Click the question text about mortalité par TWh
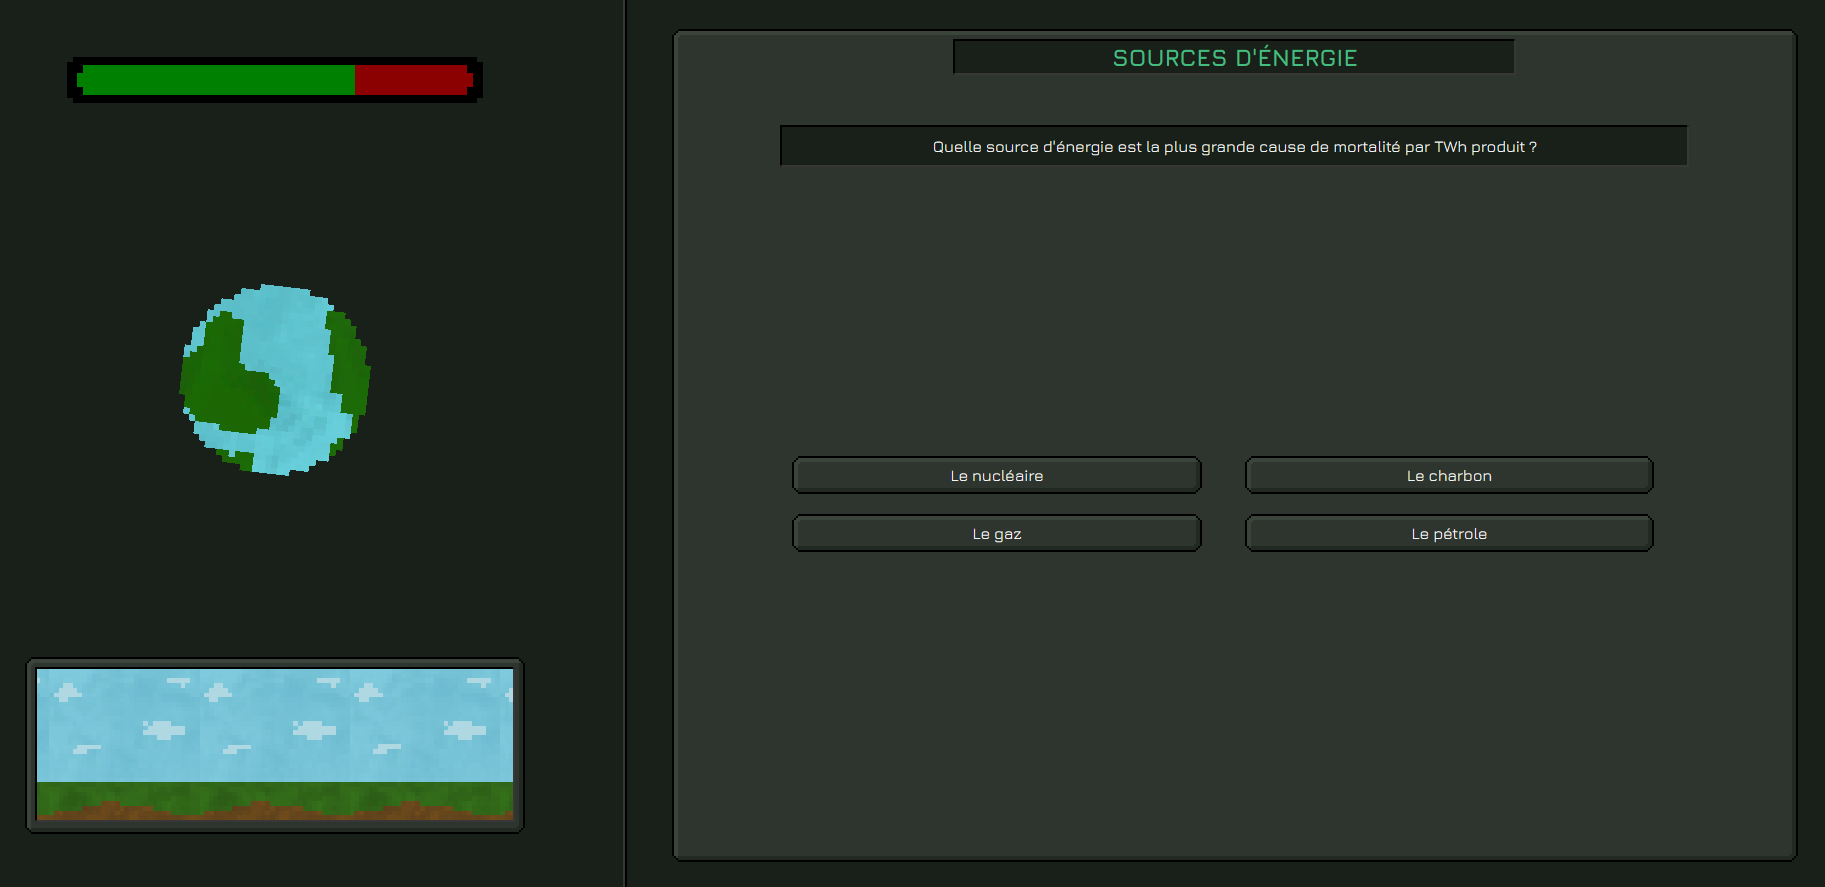Viewport: 1825px width, 887px height. (1234, 147)
